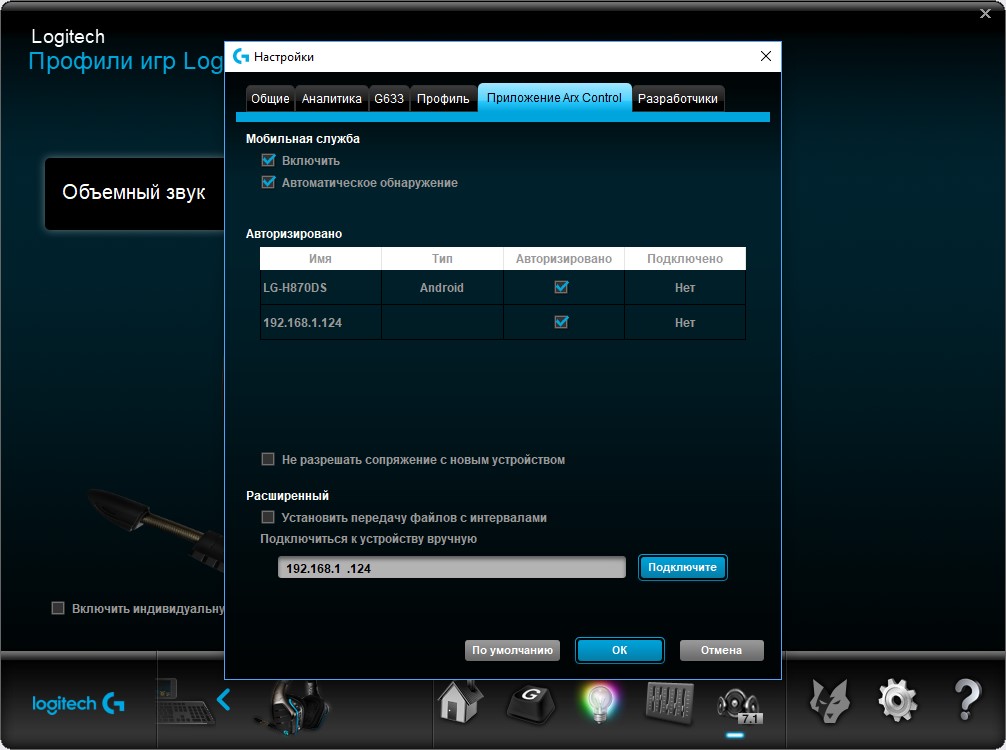Click the Отмена button
1006x750 pixels.
coord(721,650)
